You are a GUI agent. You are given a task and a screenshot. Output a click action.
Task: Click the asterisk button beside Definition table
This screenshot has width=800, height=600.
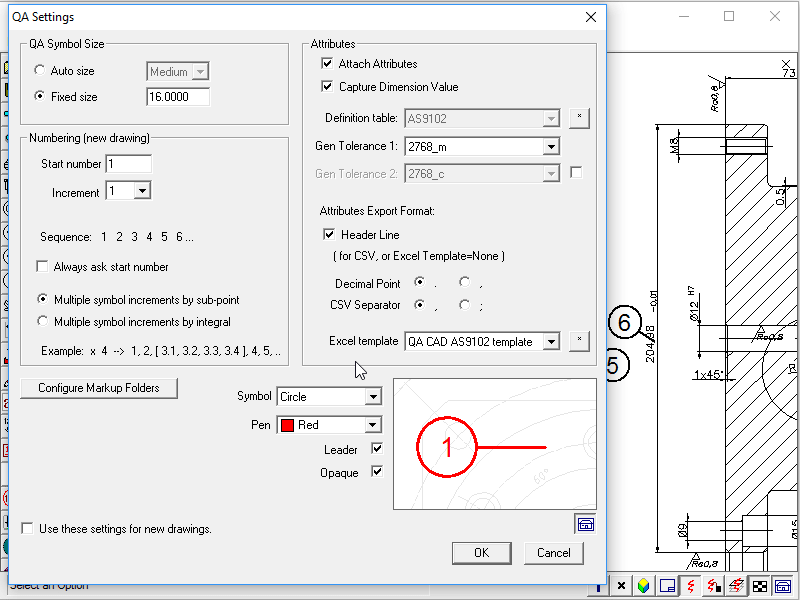(579, 118)
